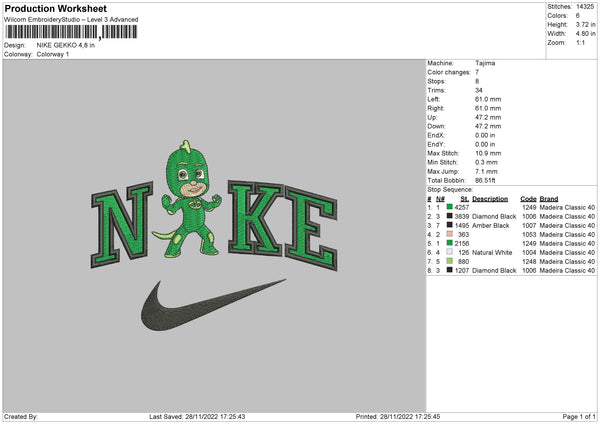Click the Up value "47.2 mm"
The width and height of the screenshot is (600, 424).
click(488, 117)
